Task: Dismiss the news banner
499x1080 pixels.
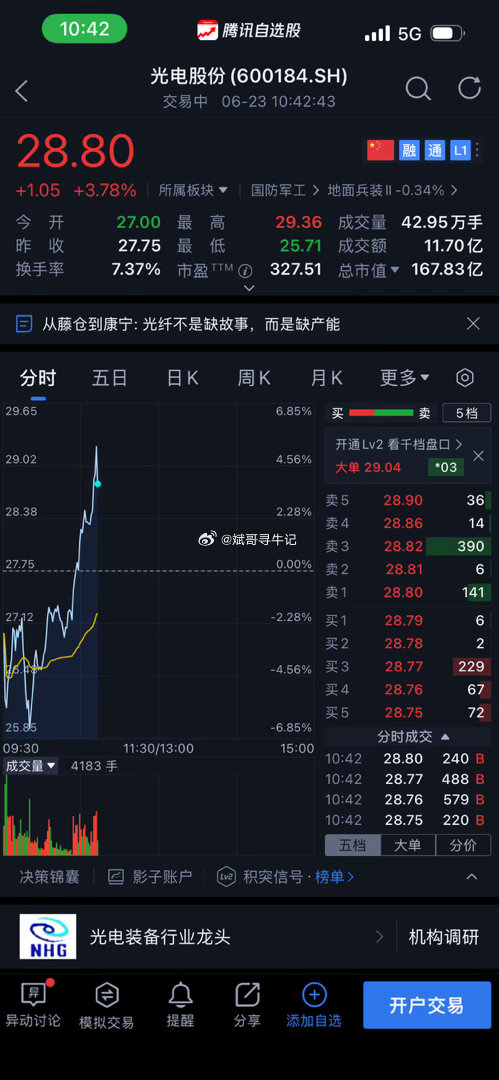Action: [473, 323]
